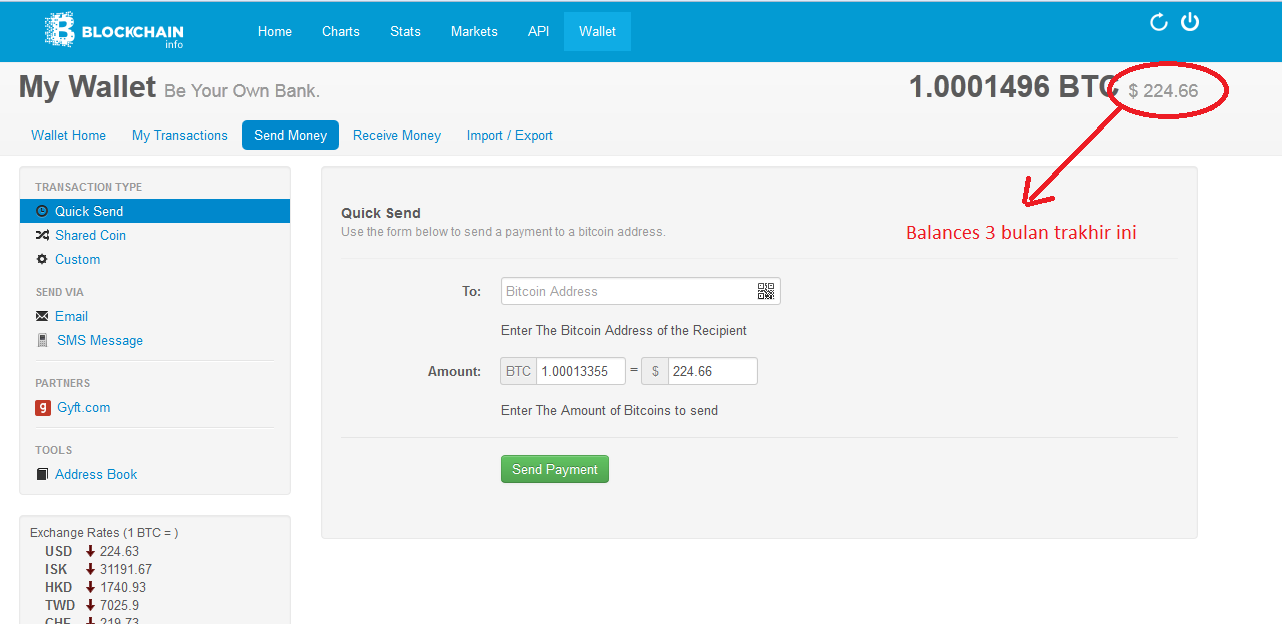
Task: Open the Markets menu item
Action: (474, 31)
